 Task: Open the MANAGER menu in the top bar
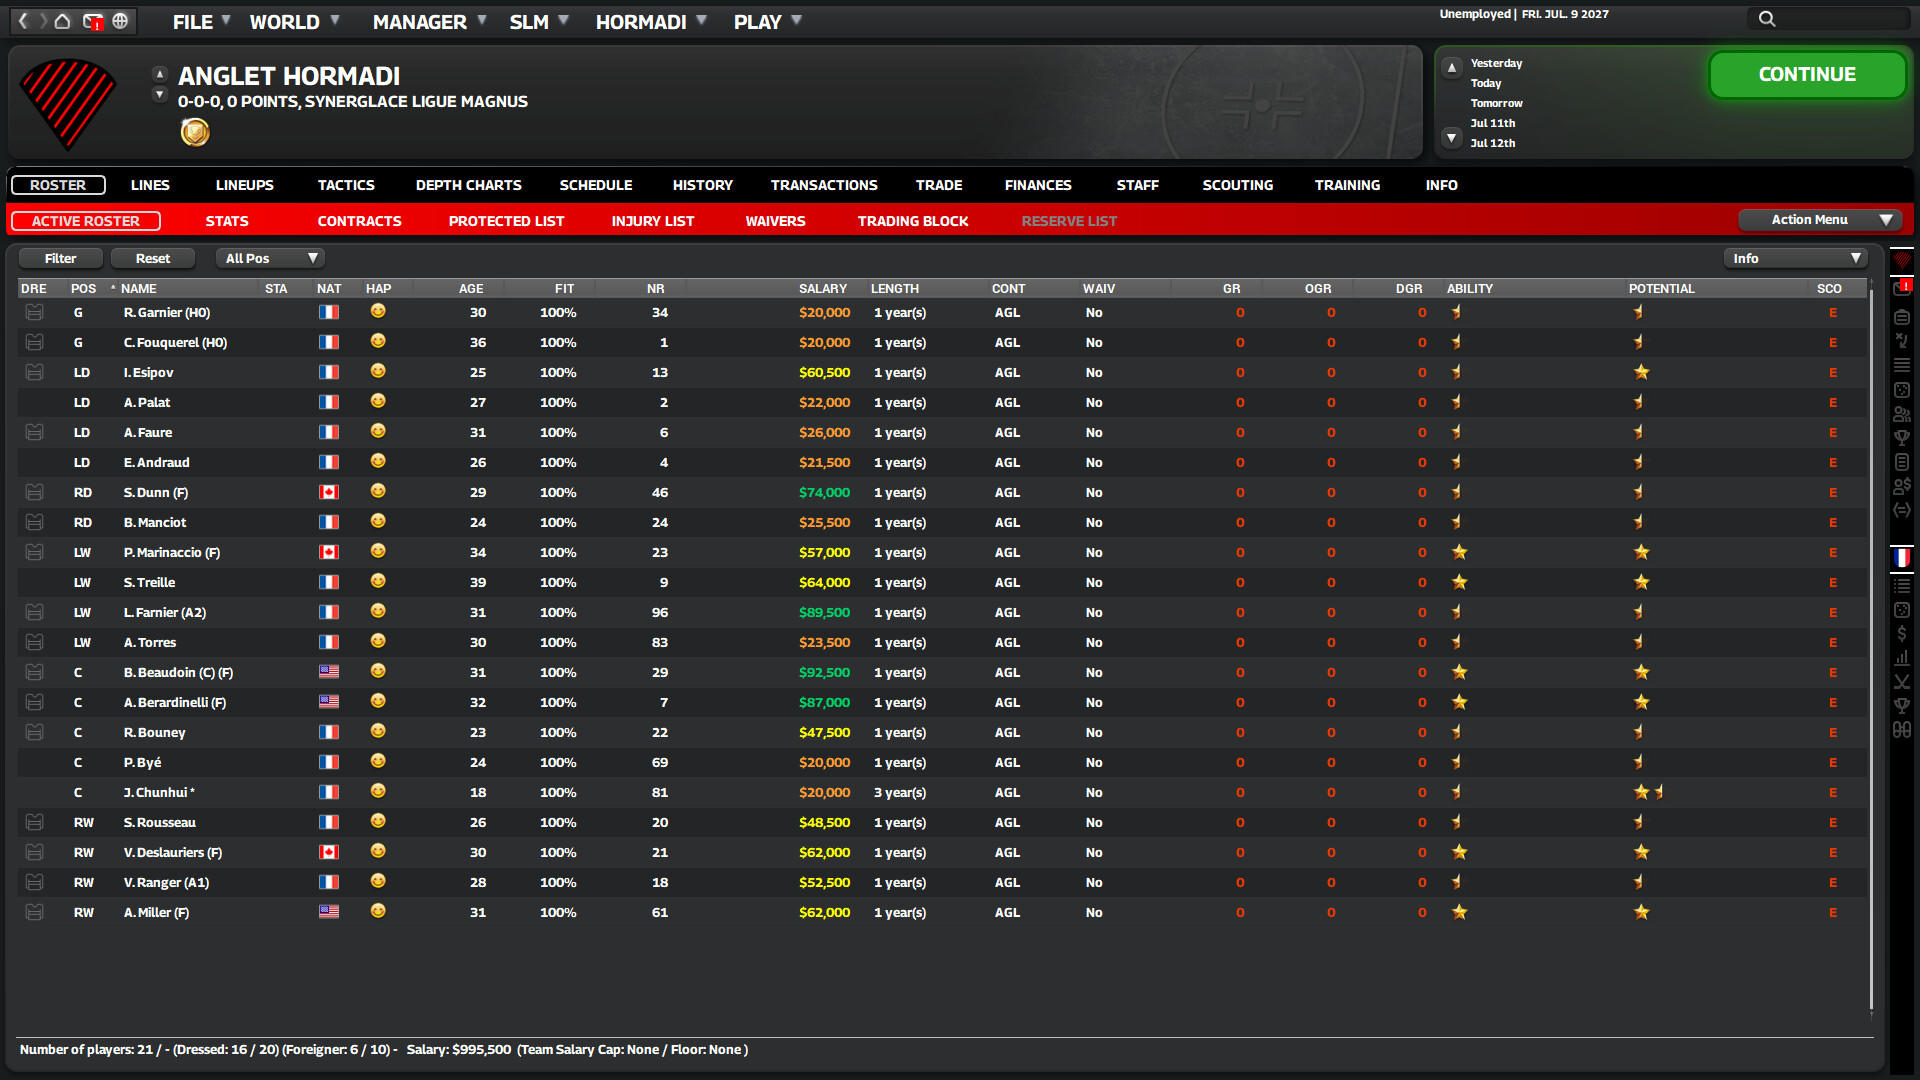420,21
